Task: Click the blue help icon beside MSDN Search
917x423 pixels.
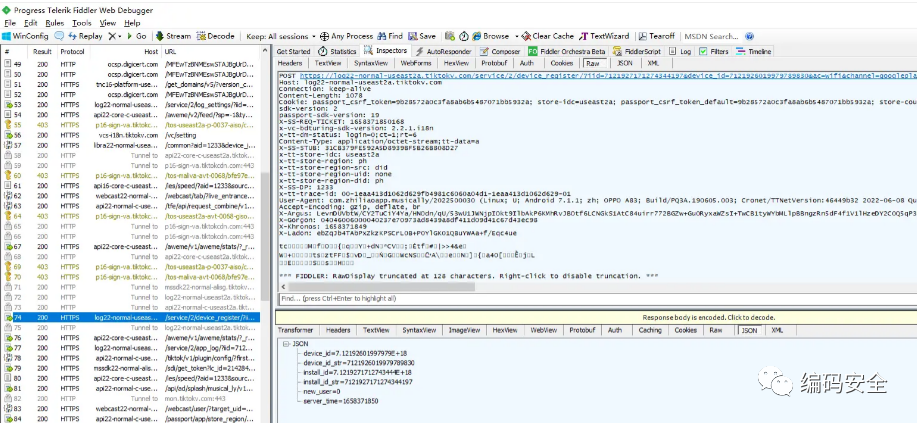Action: coord(750,36)
